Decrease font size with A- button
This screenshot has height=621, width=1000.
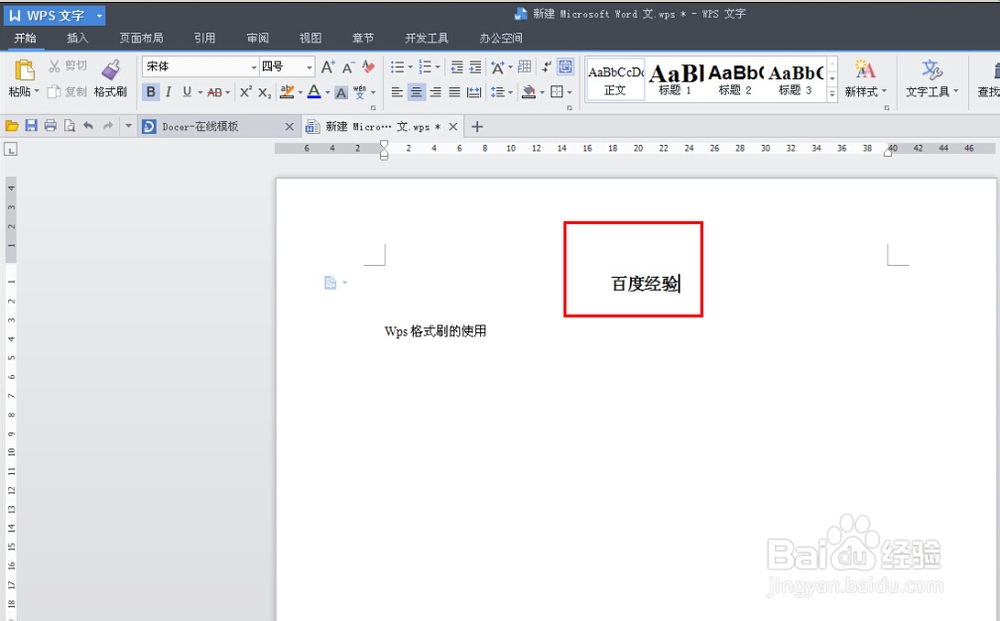pos(348,67)
